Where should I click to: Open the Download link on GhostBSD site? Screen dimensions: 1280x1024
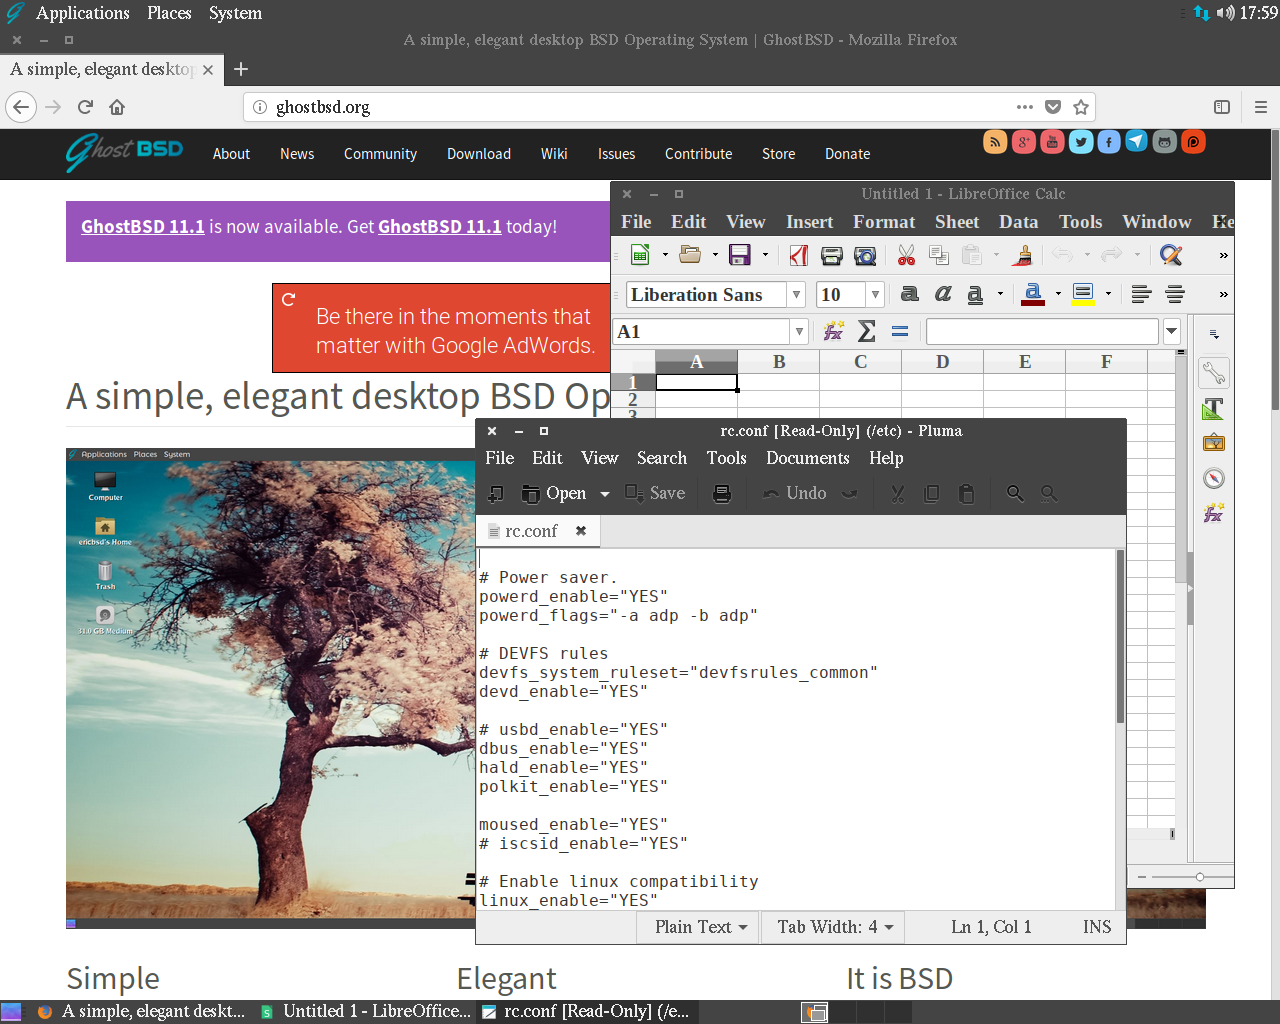point(479,154)
